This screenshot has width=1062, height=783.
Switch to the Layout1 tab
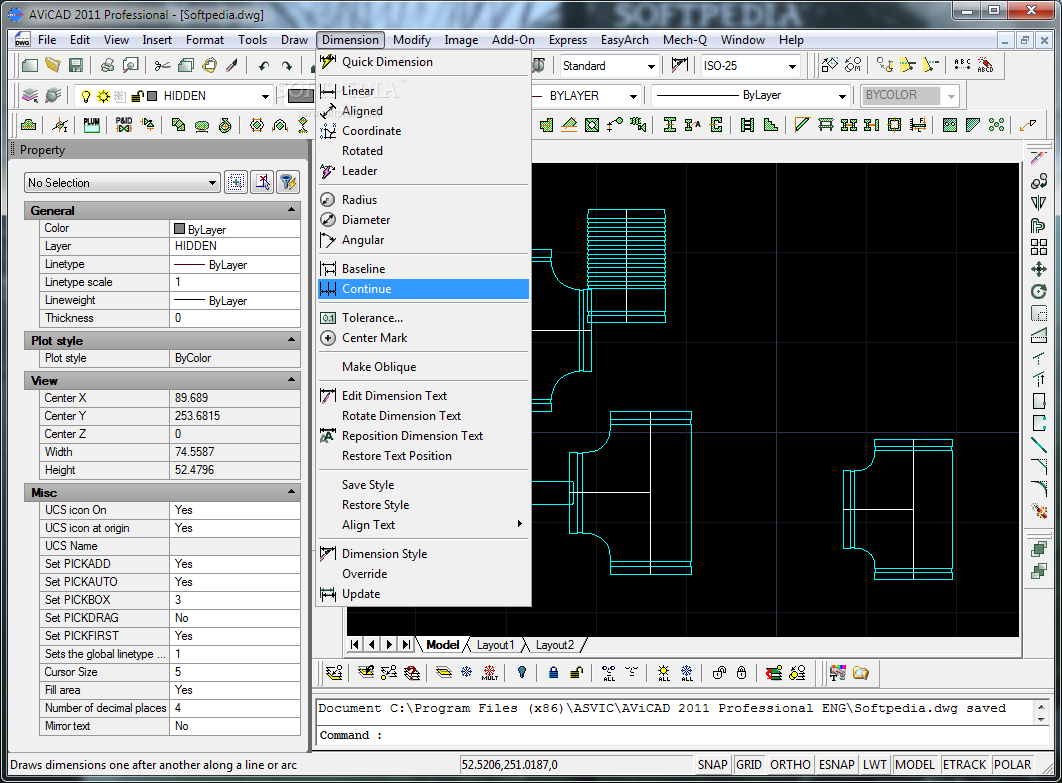point(495,645)
